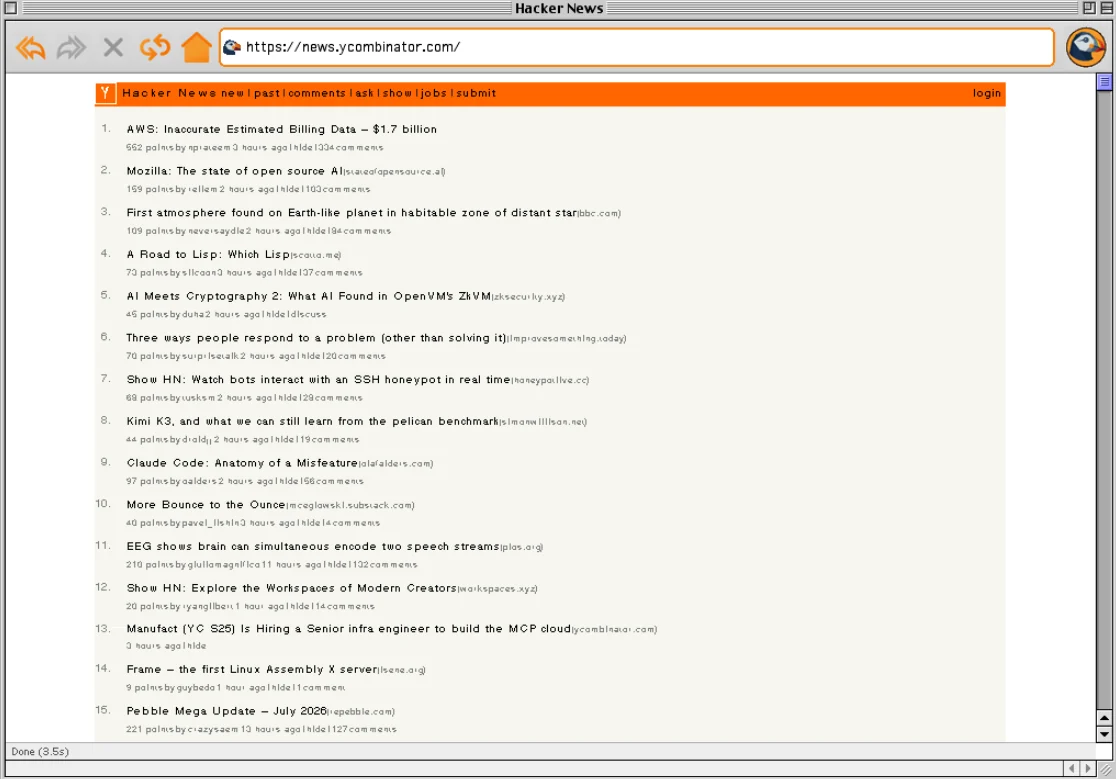This screenshot has height=779, width=1116.
Task: Open the 'new' nav link
Action: pos(232,93)
